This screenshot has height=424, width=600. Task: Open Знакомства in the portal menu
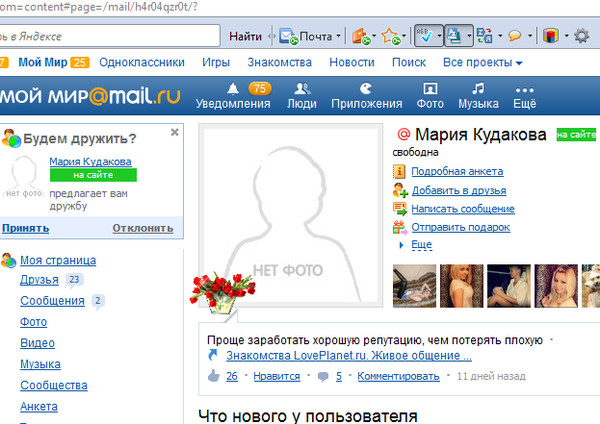coord(279,62)
